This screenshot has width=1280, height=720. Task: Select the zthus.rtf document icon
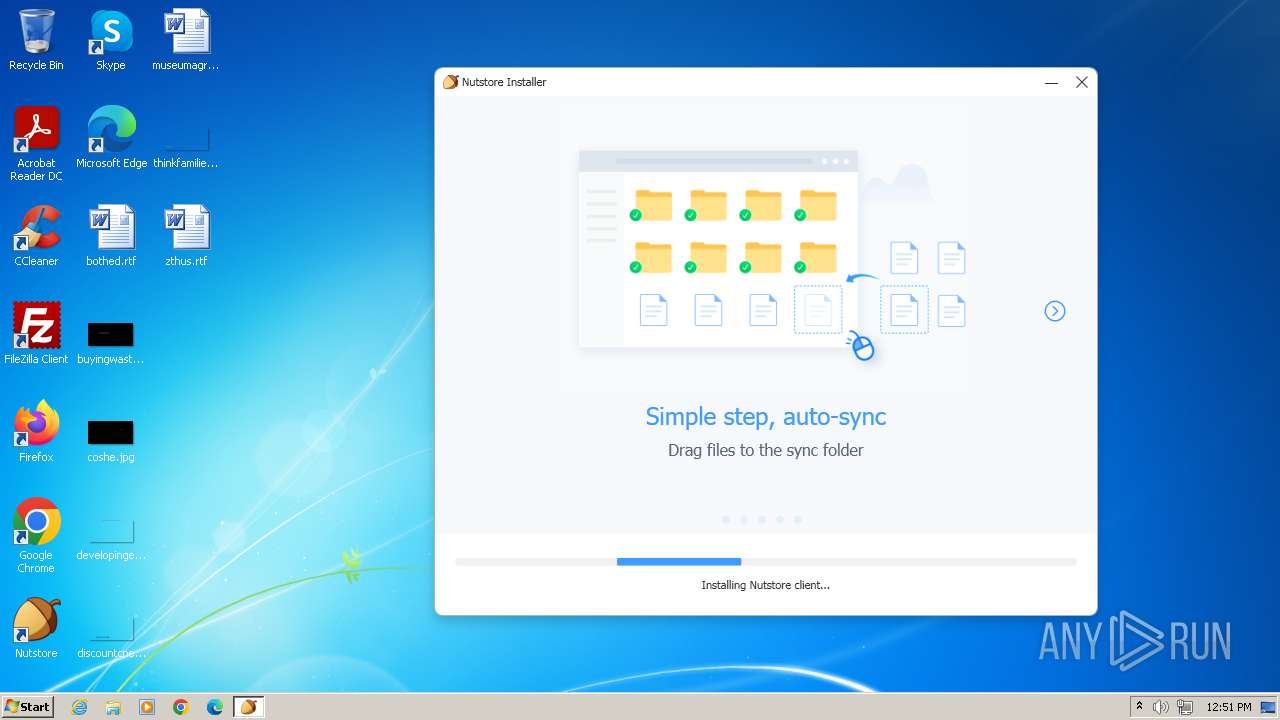(186, 236)
